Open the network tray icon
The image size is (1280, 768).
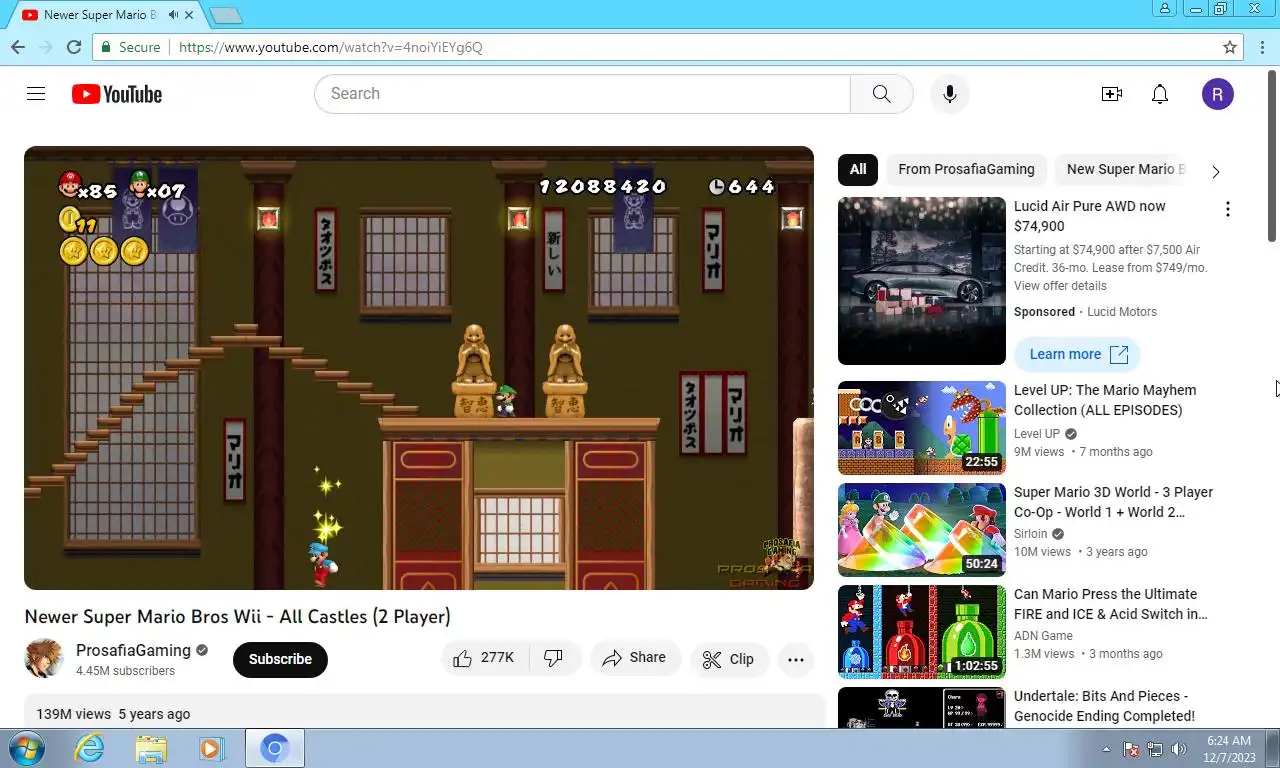pyautogui.click(x=1155, y=749)
